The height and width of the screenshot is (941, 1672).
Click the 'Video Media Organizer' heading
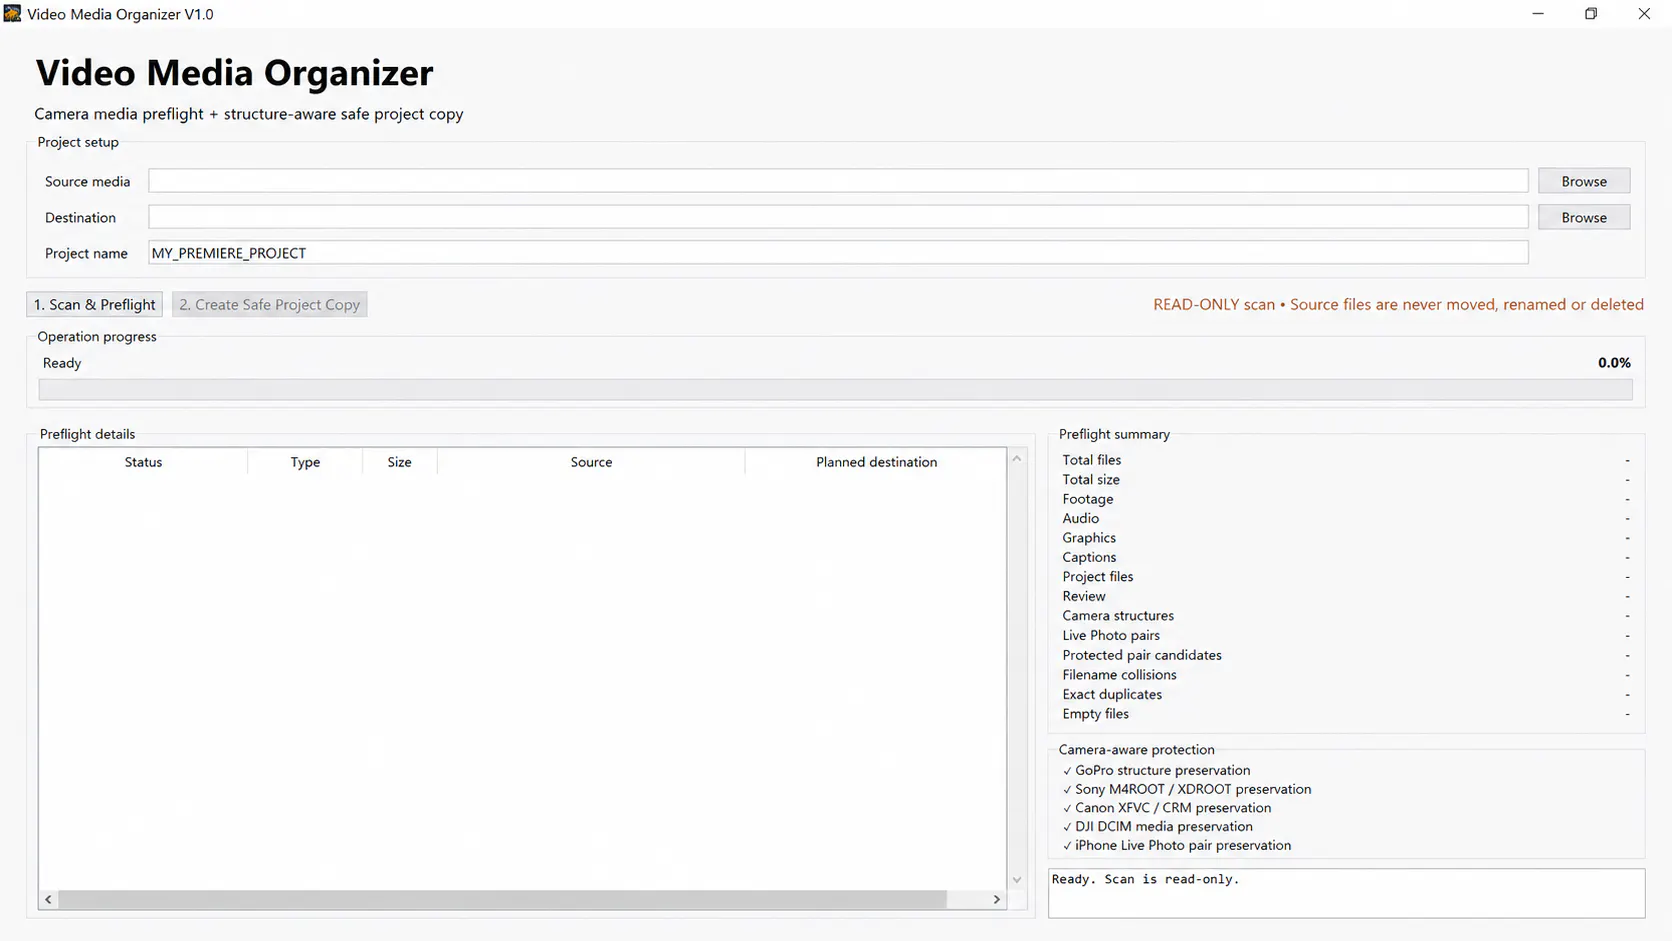coord(234,73)
